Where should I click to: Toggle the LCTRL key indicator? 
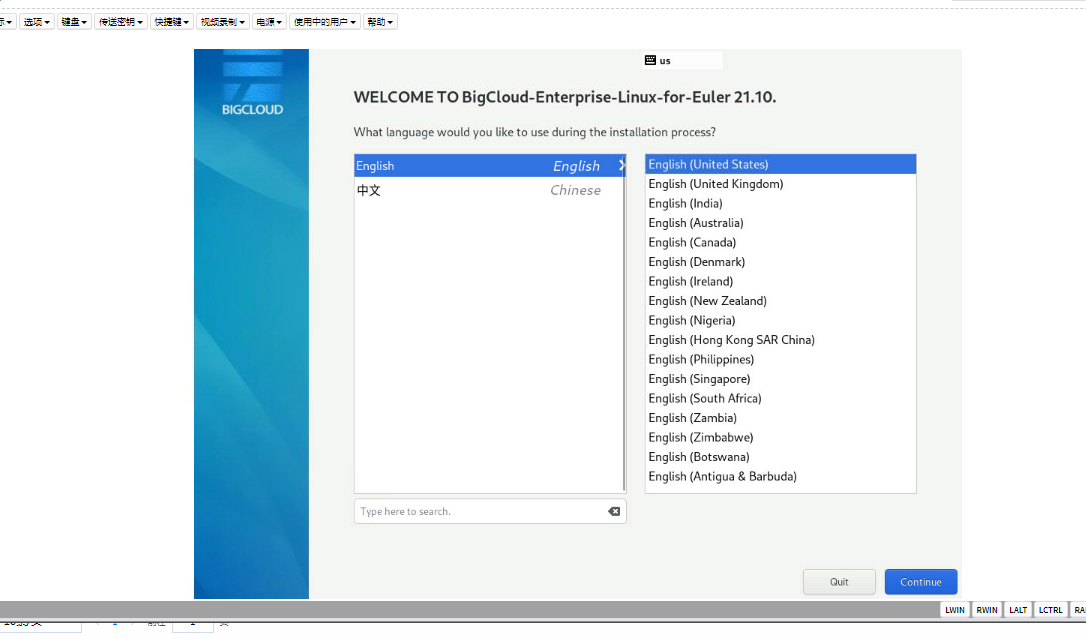click(1050, 610)
